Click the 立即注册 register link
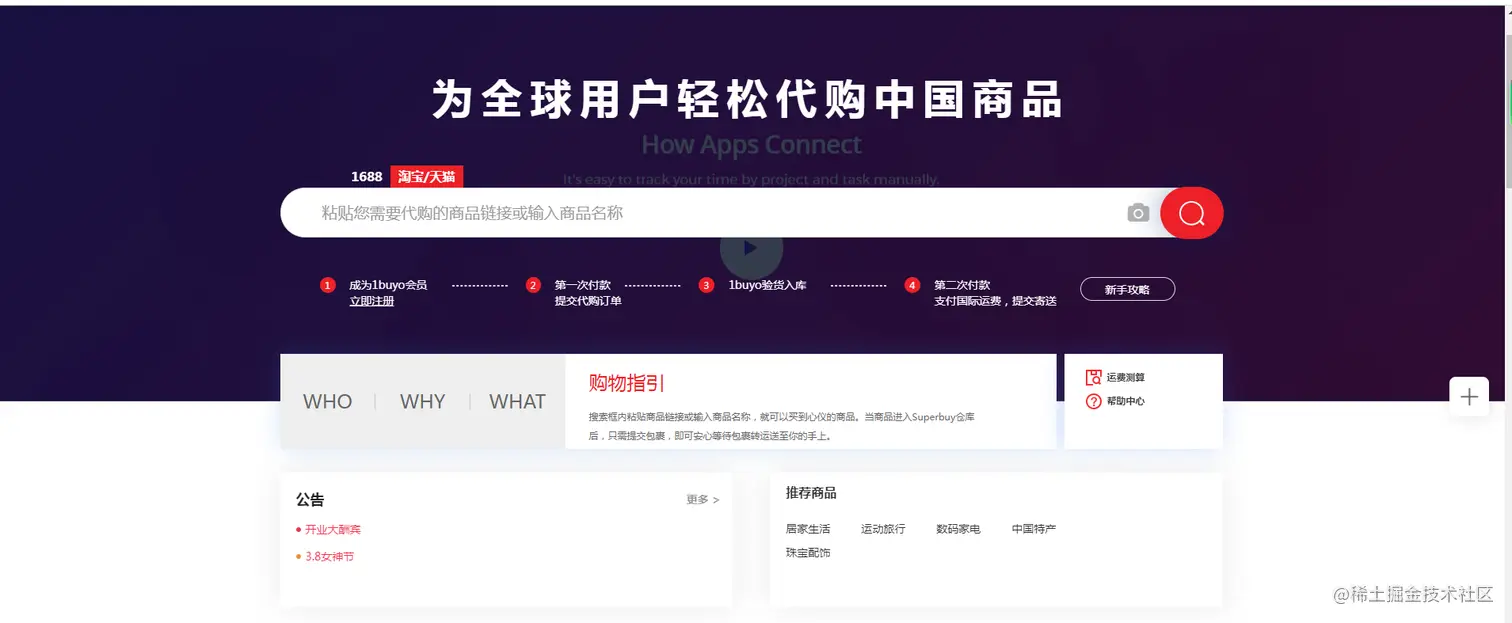Viewport: 1512px width, 623px height. 371,301
